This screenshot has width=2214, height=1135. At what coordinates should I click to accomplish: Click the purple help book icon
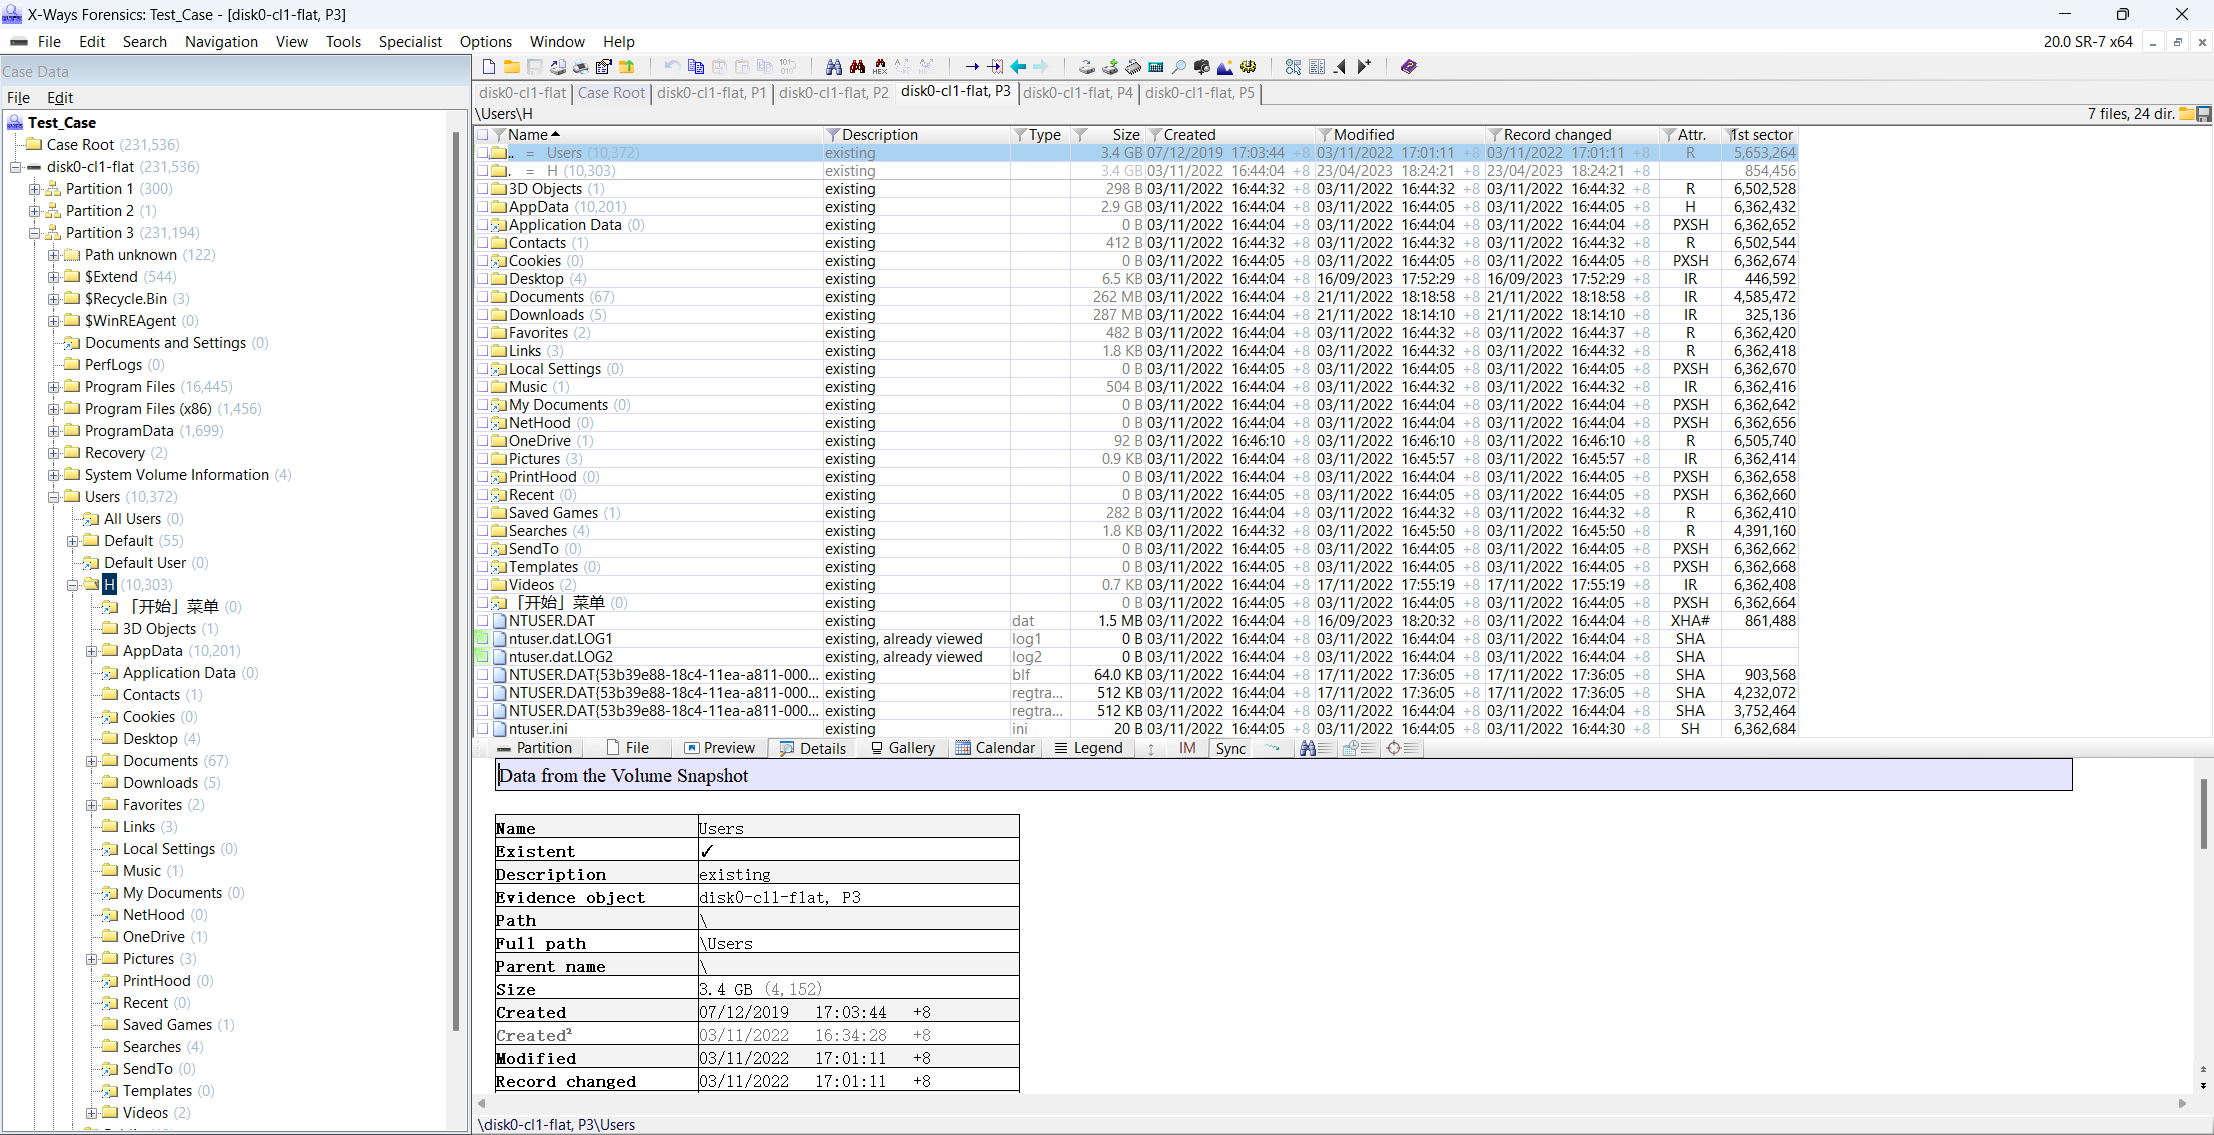click(x=1409, y=67)
